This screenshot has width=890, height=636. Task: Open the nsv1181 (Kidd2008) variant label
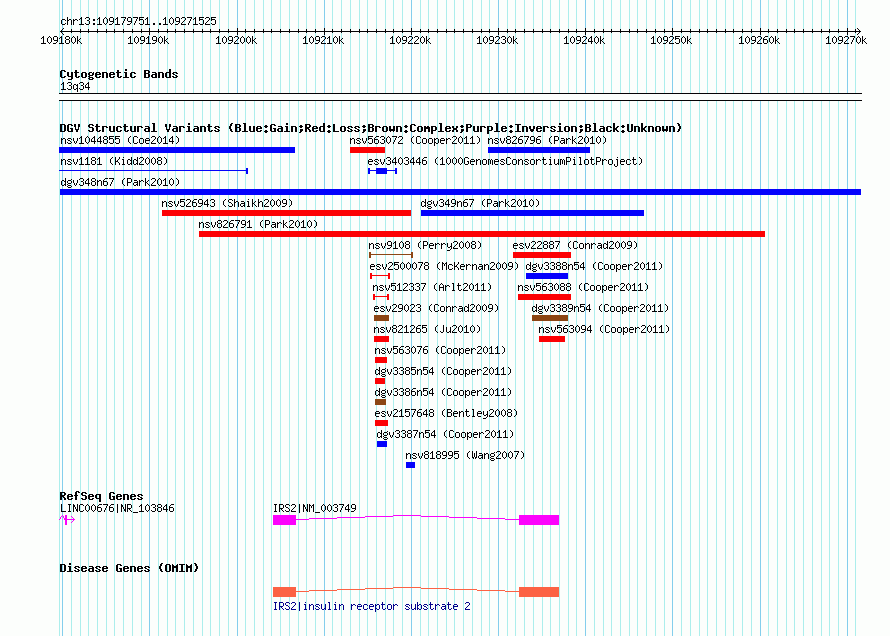114,161
